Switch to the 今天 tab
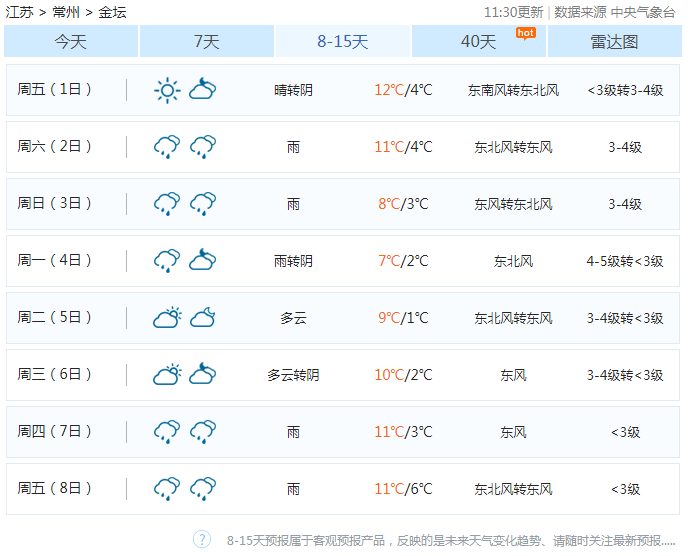 point(71,42)
